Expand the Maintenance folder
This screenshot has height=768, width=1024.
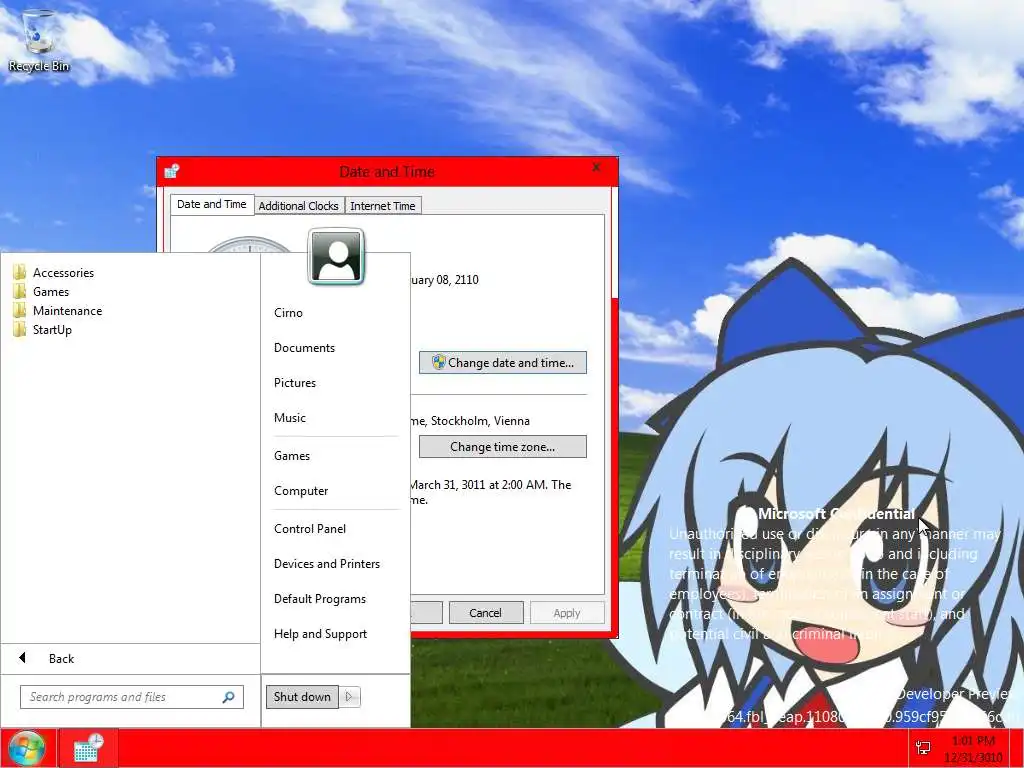(x=57, y=310)
